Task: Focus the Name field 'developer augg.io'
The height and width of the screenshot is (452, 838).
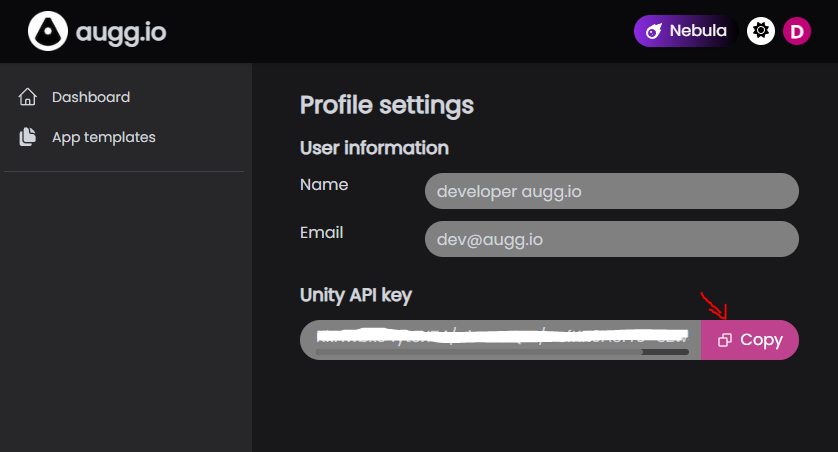Action: pos(611,192)
